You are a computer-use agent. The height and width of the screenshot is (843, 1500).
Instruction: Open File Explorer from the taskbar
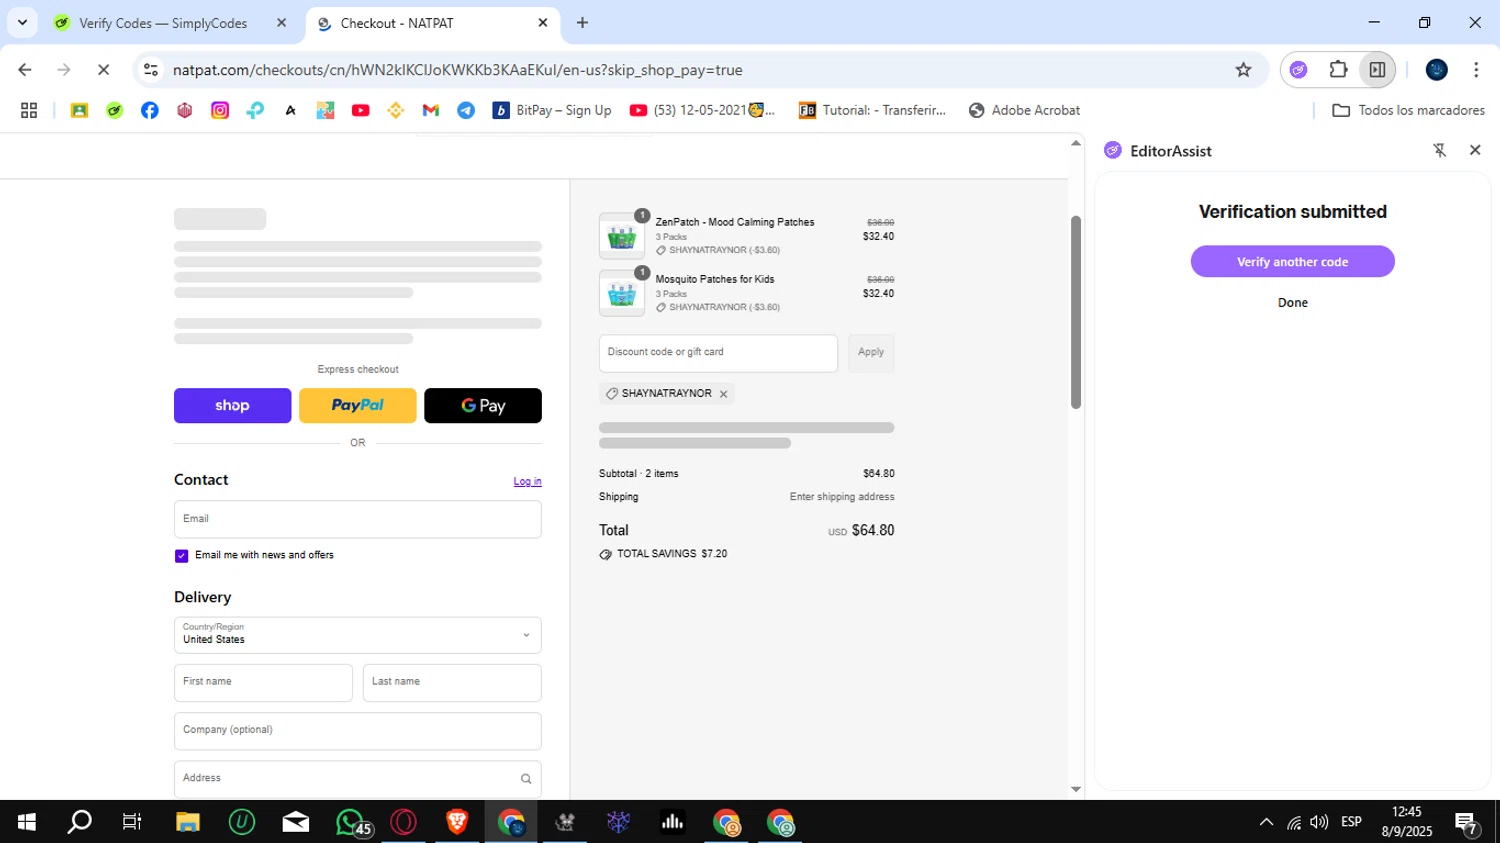(188, 822)
